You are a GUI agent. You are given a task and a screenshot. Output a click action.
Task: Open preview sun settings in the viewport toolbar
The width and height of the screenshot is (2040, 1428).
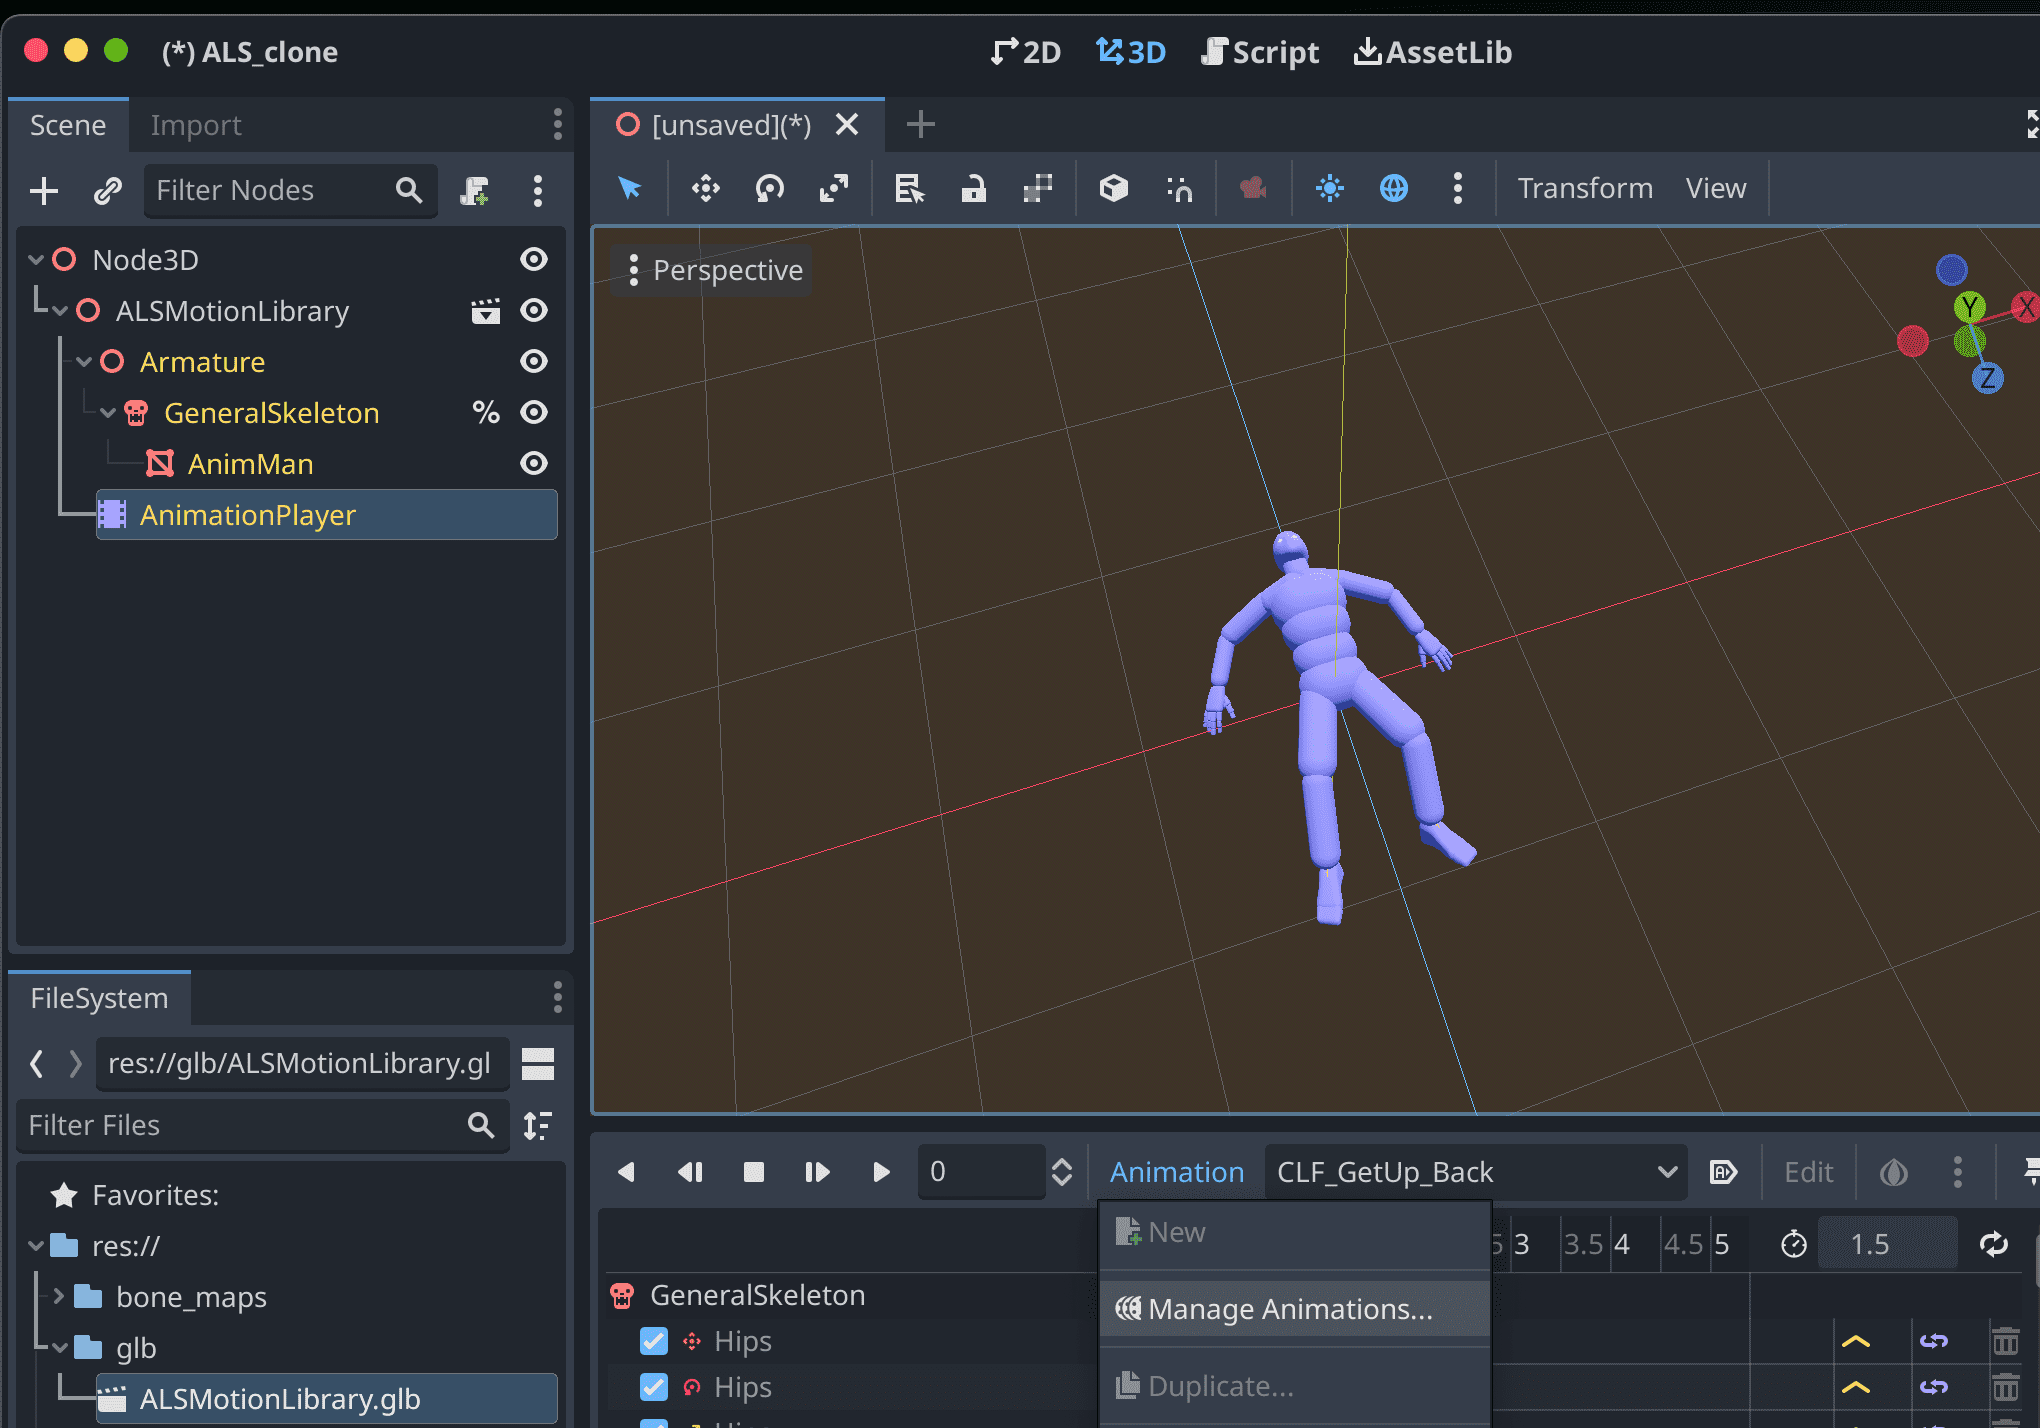tap(1329, 188)
